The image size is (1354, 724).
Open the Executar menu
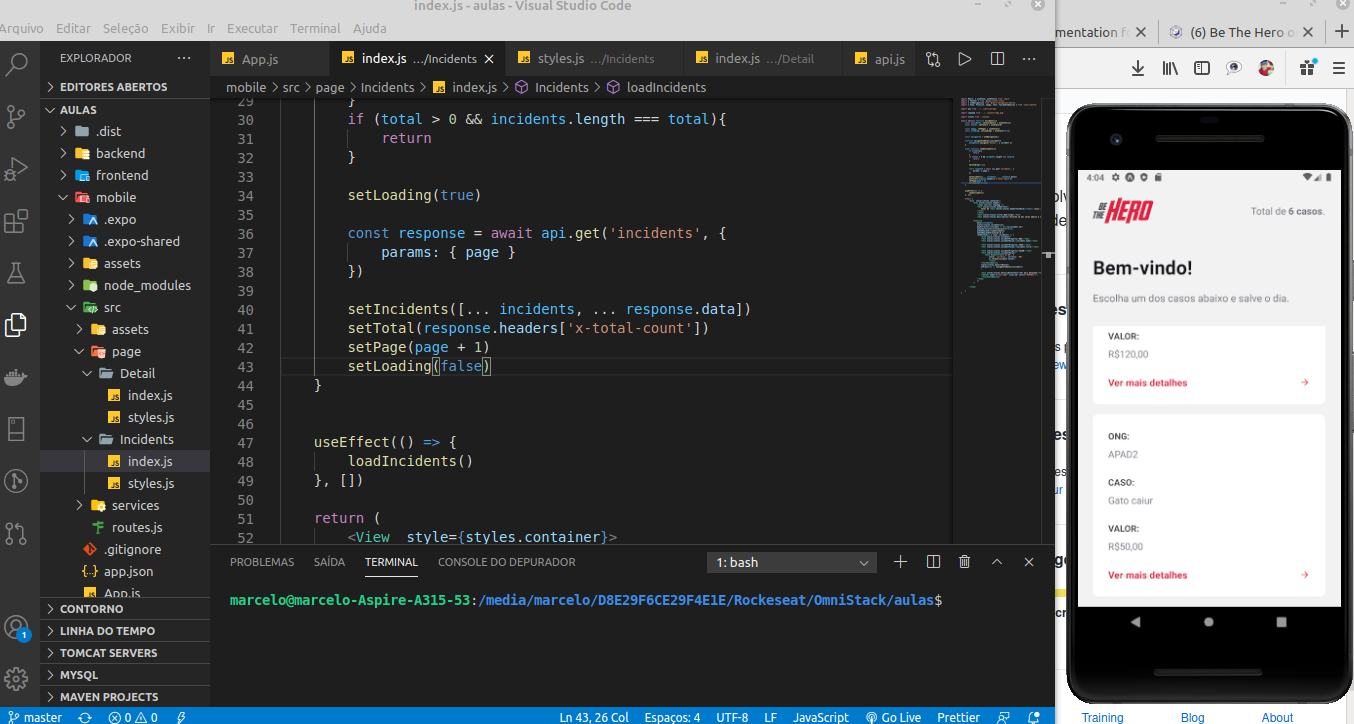click(x=252, y=28)
